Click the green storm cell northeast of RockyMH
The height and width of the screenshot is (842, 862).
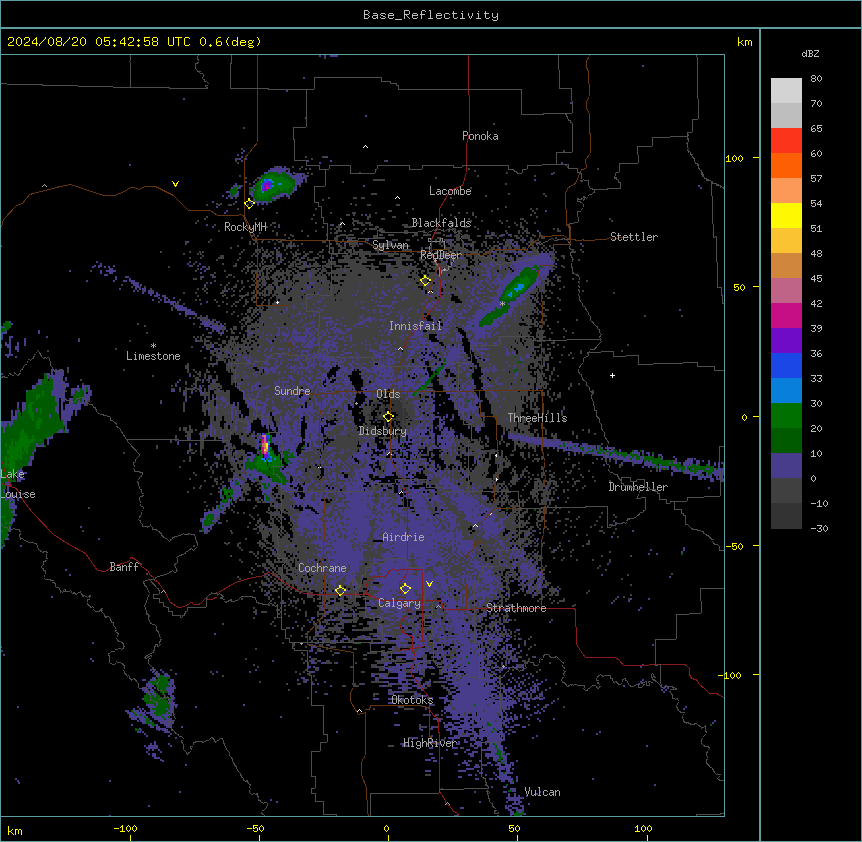pyautogui.click(x=273, y=185)
